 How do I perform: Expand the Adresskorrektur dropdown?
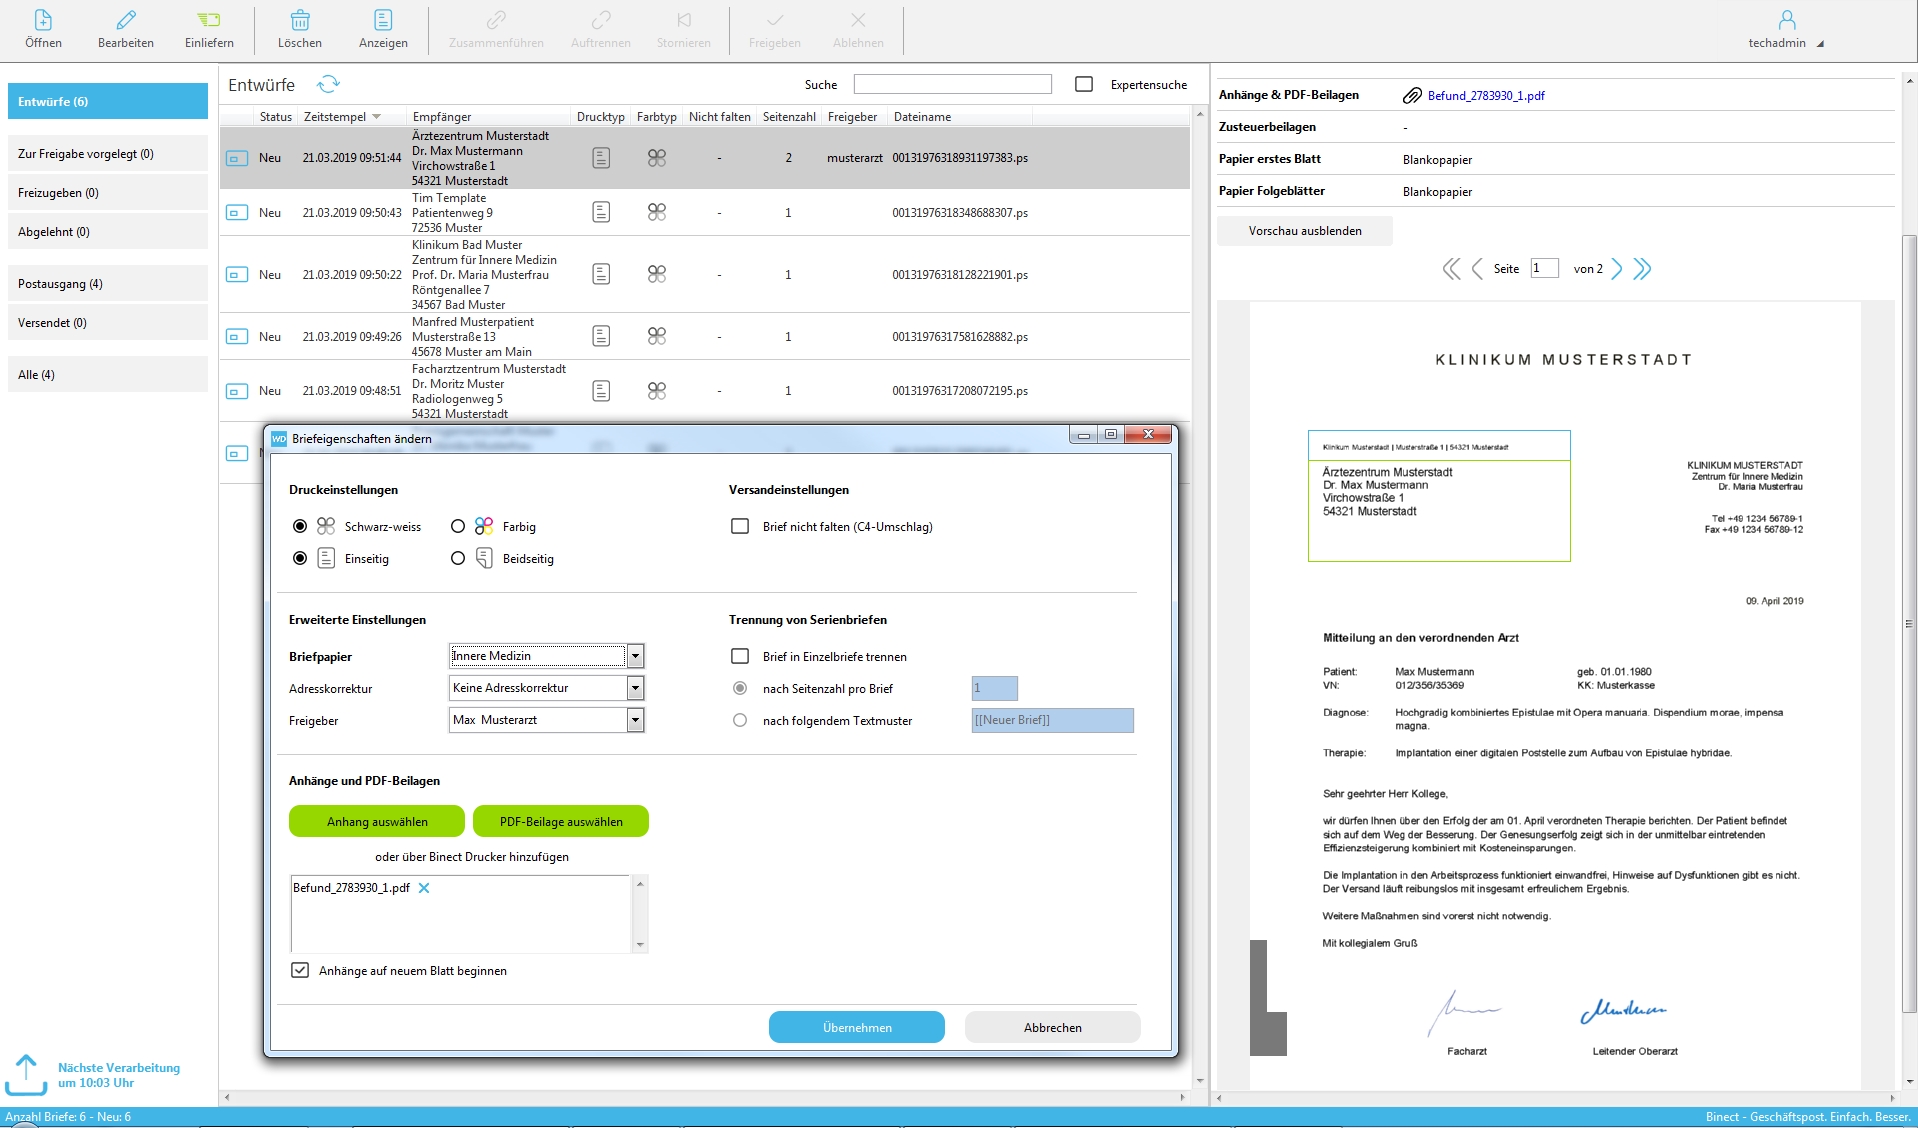click(635, 688)
